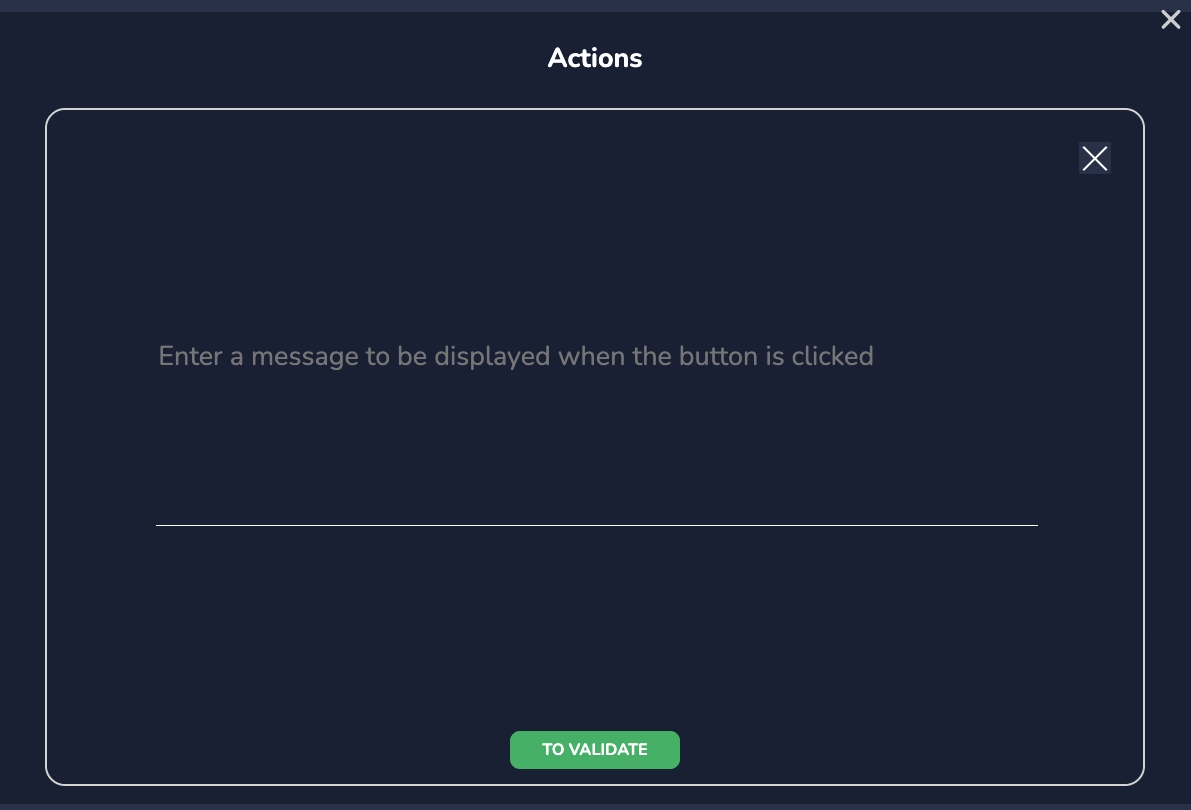Screen dimensions: 1191x810
Task: Close the Actions dialog with the top-right X
Action: [1170, 20]
